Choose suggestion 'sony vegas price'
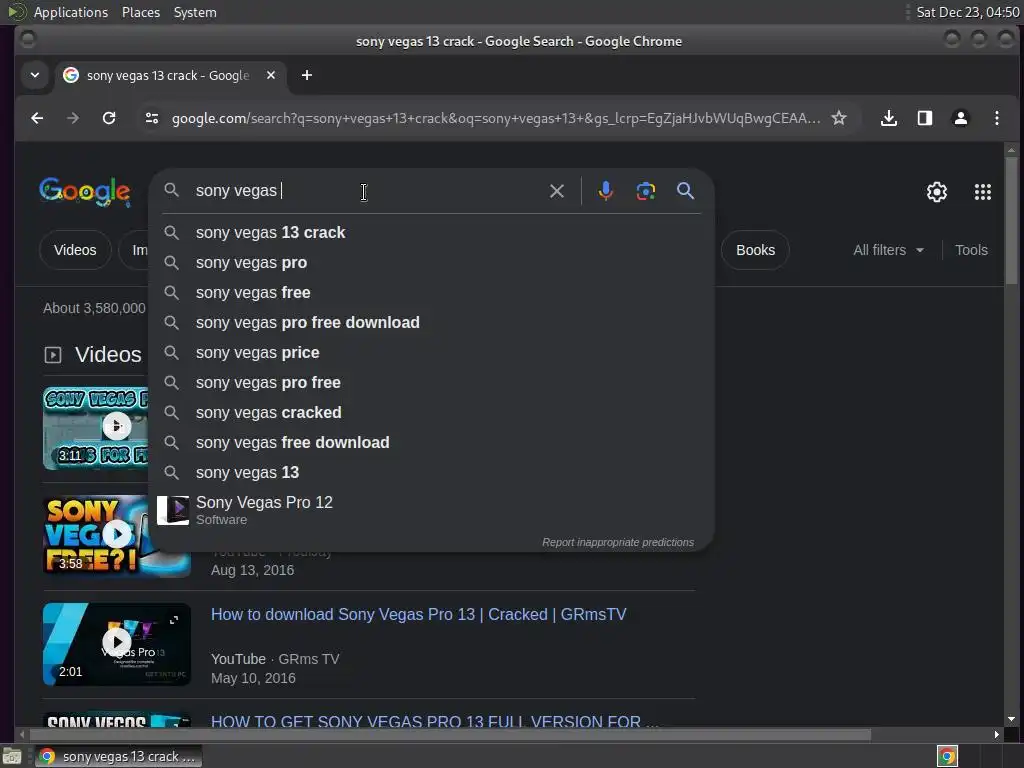The height and width of the screenshot is (768, 1024). click(x=431, y=353)
